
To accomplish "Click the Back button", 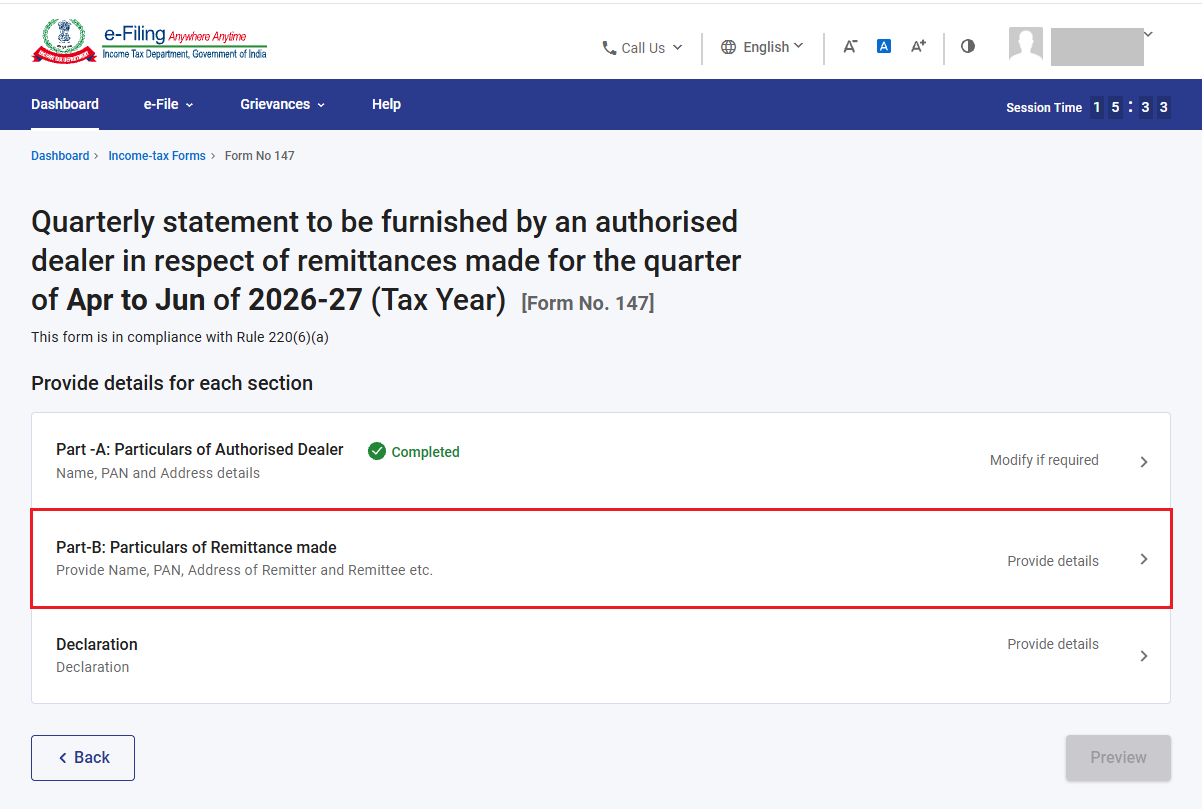I will tap(83, 758).
